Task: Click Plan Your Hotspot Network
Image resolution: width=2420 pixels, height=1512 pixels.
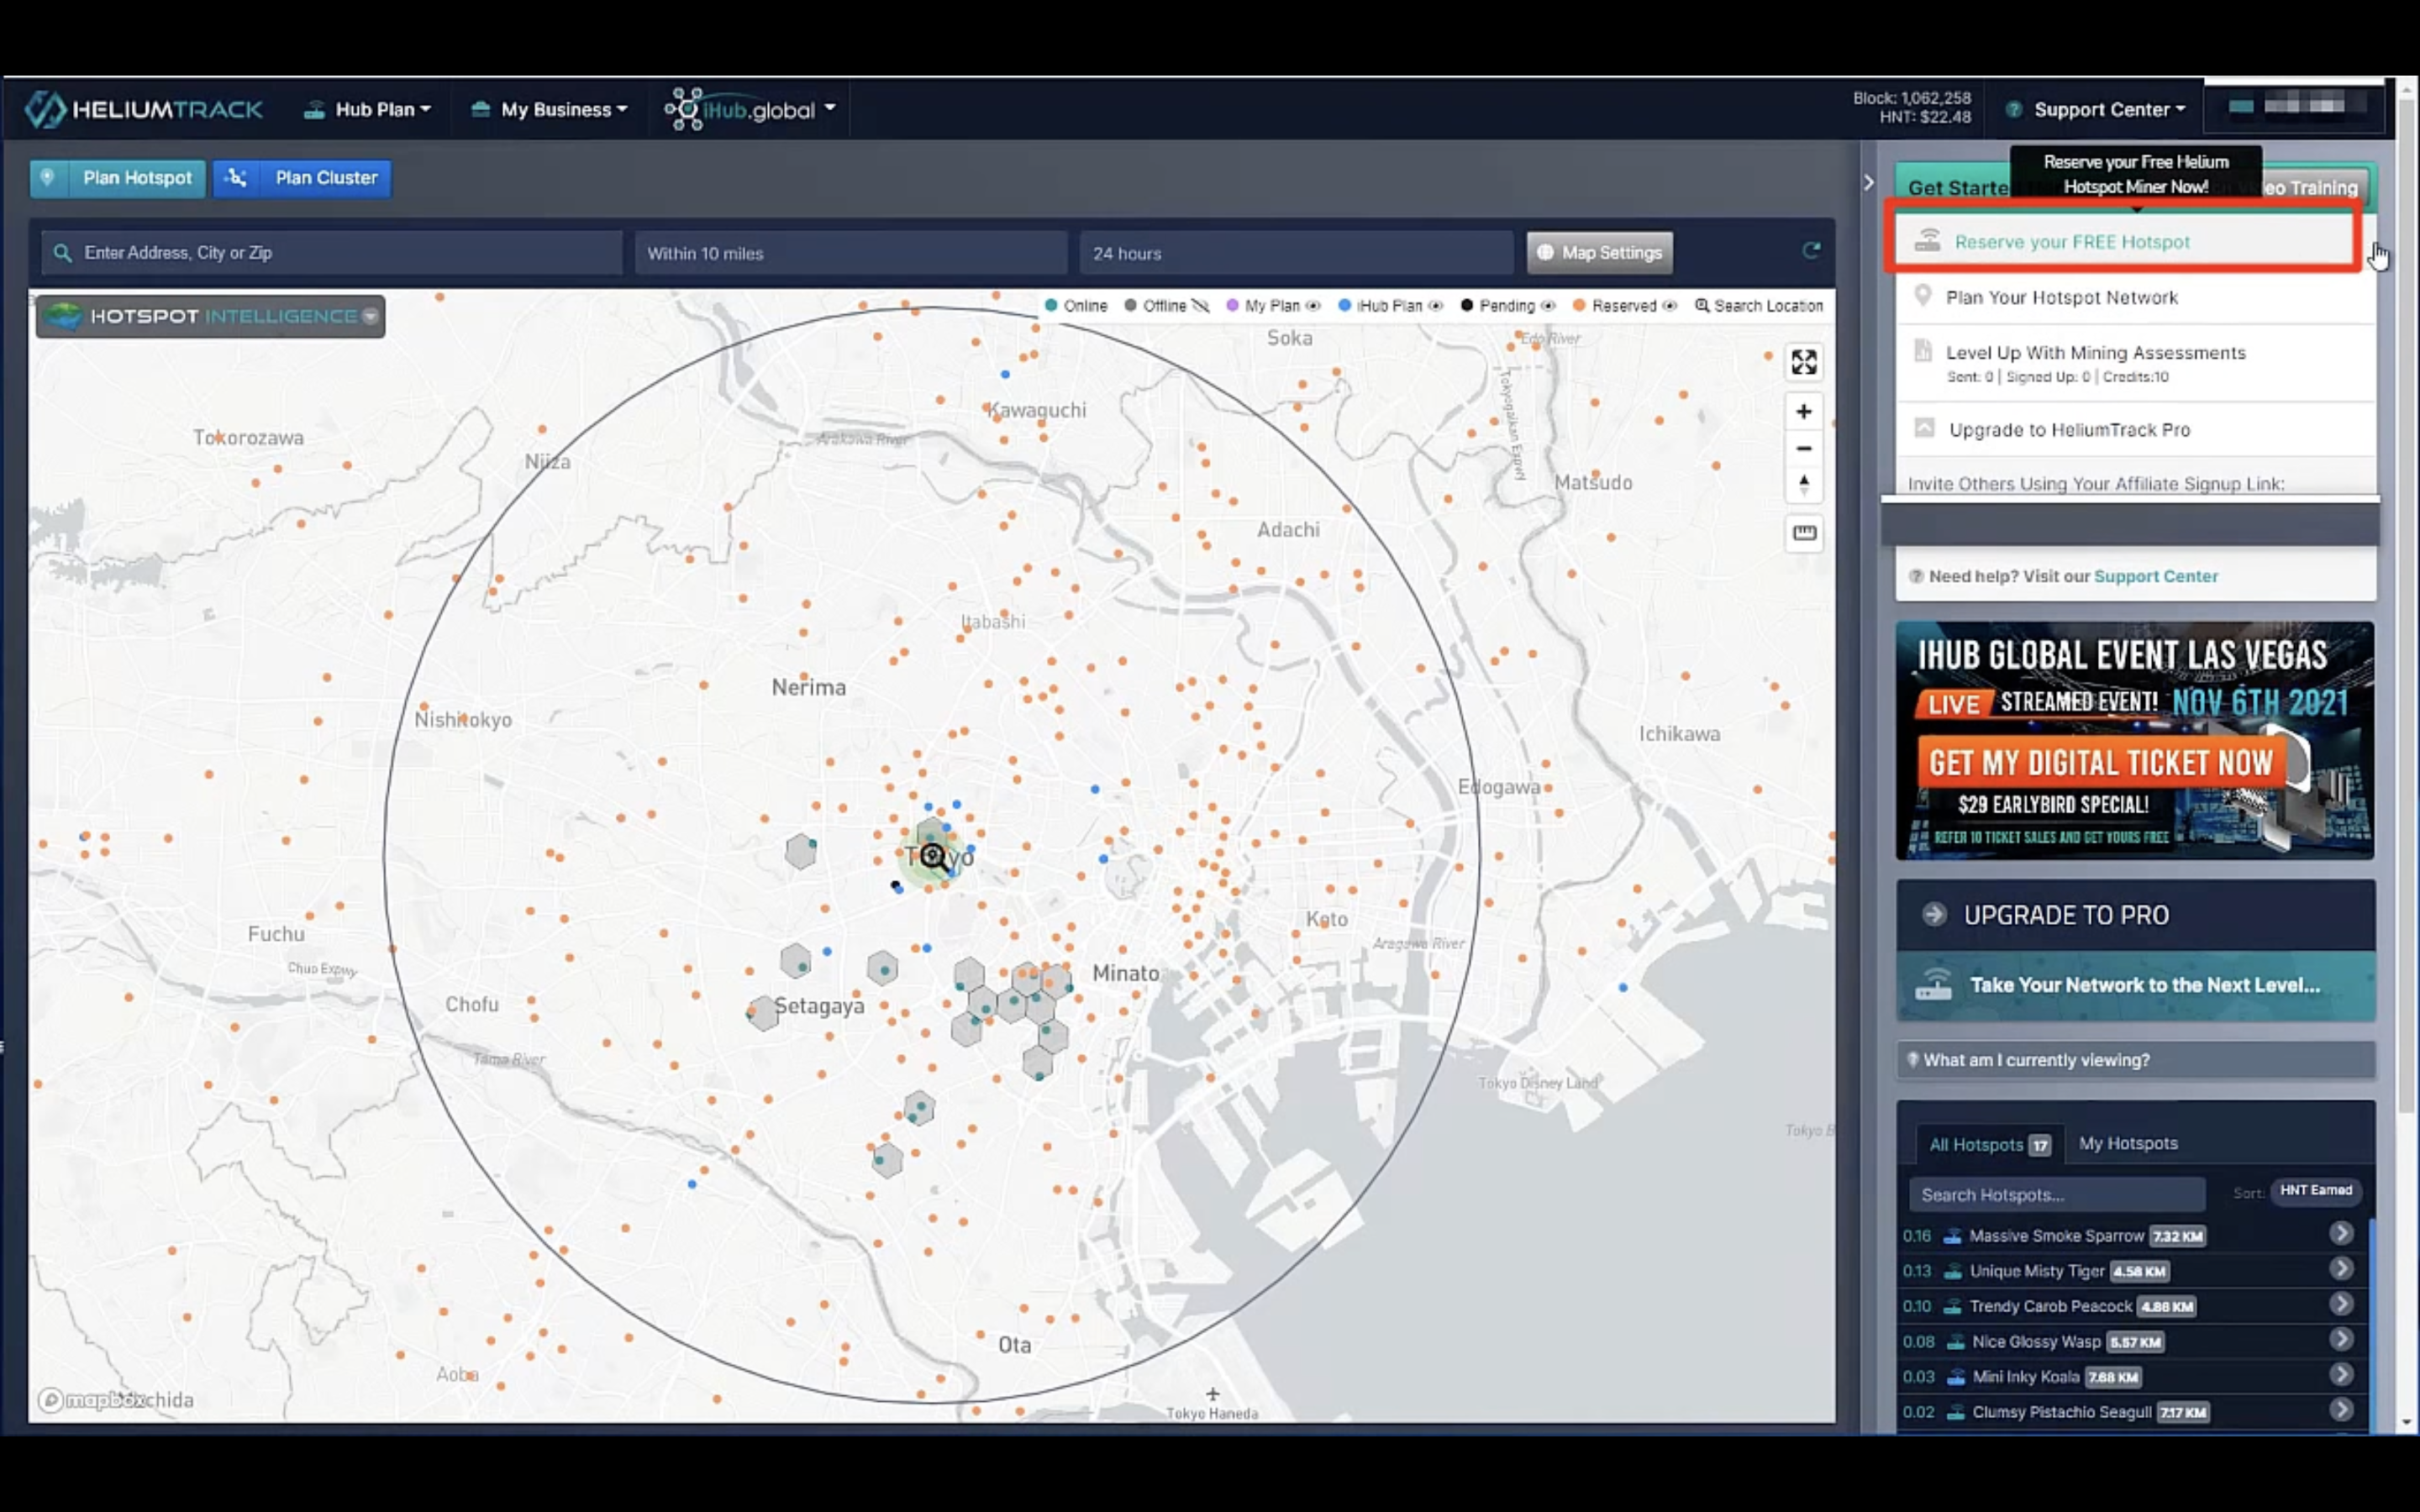Action: coord(2136,297)
